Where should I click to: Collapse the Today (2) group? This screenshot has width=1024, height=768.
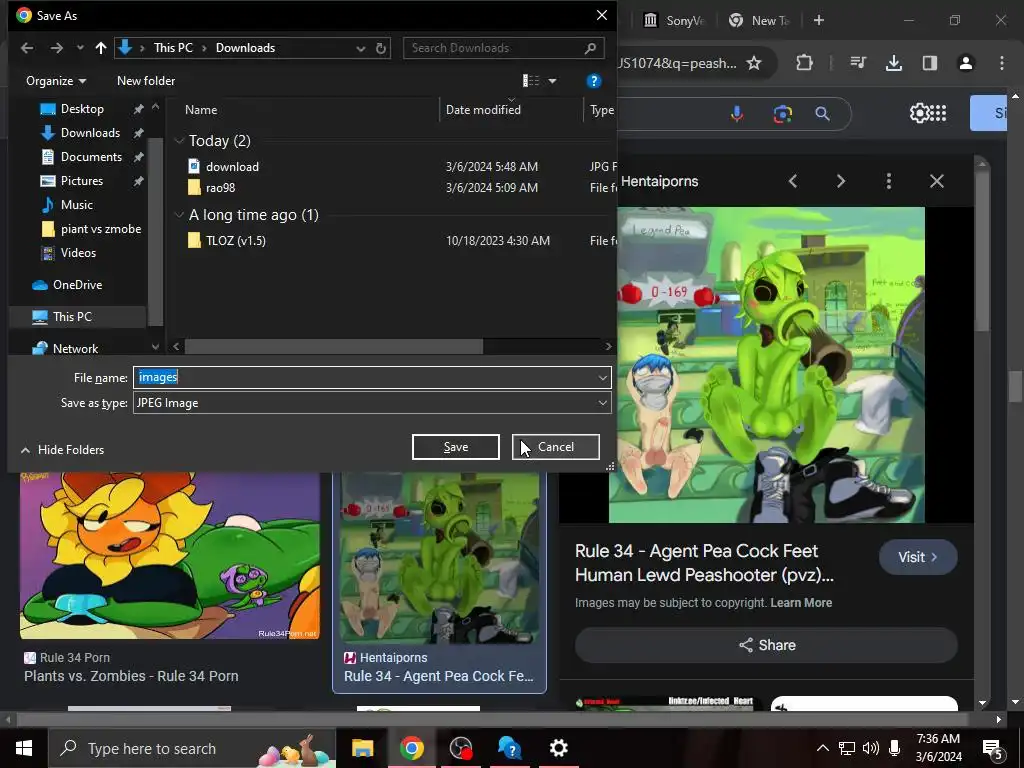coord(179,141)
